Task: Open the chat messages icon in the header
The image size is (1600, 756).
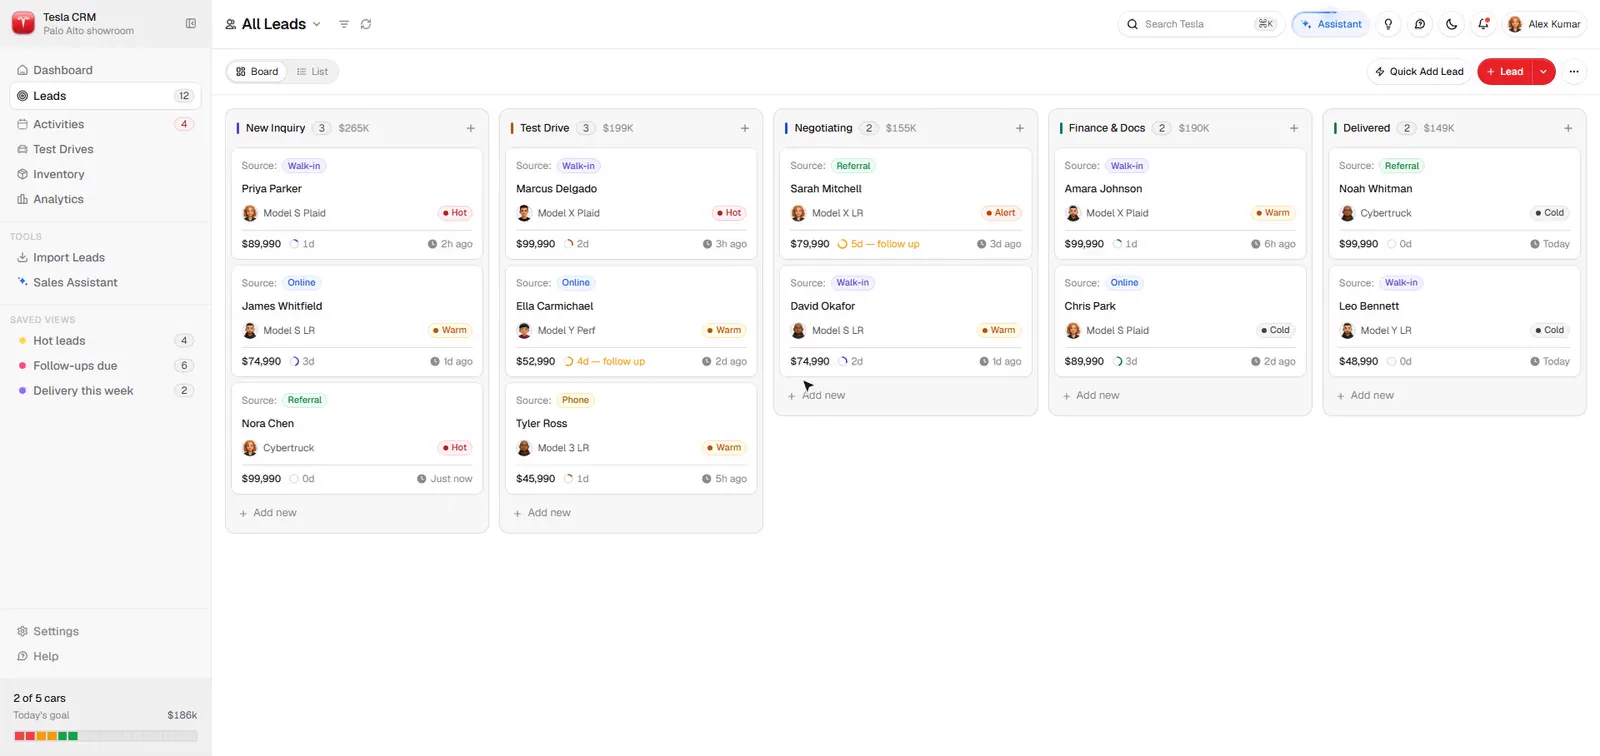Action: [1420, 24]
